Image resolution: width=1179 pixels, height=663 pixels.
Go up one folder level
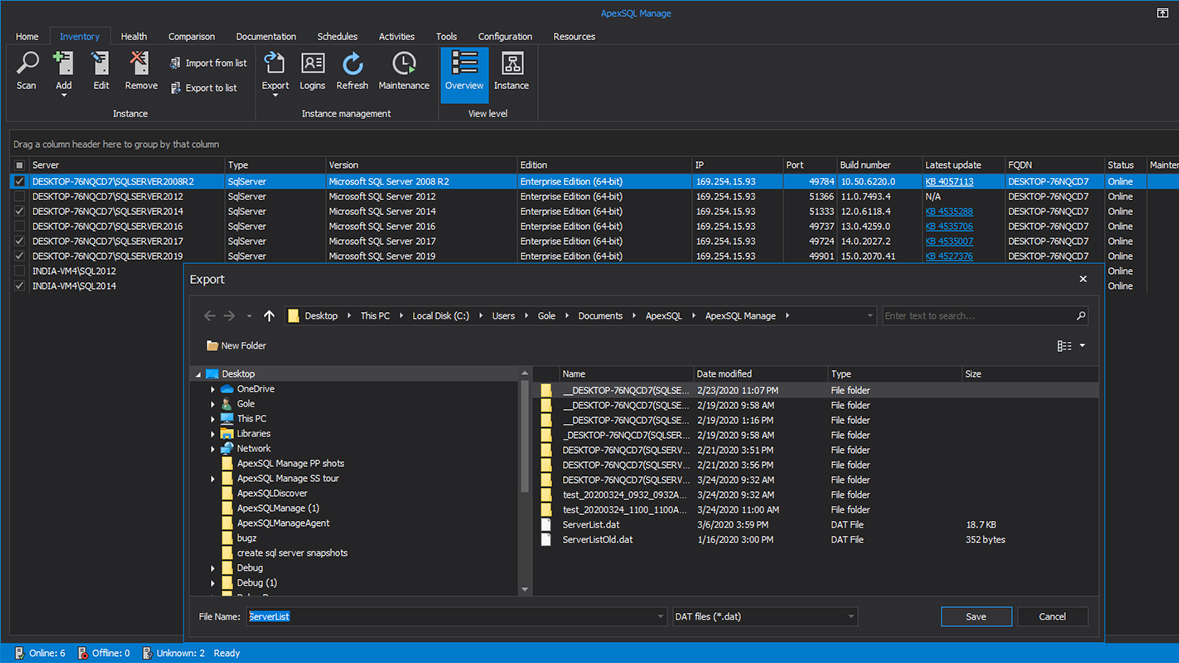268,316
